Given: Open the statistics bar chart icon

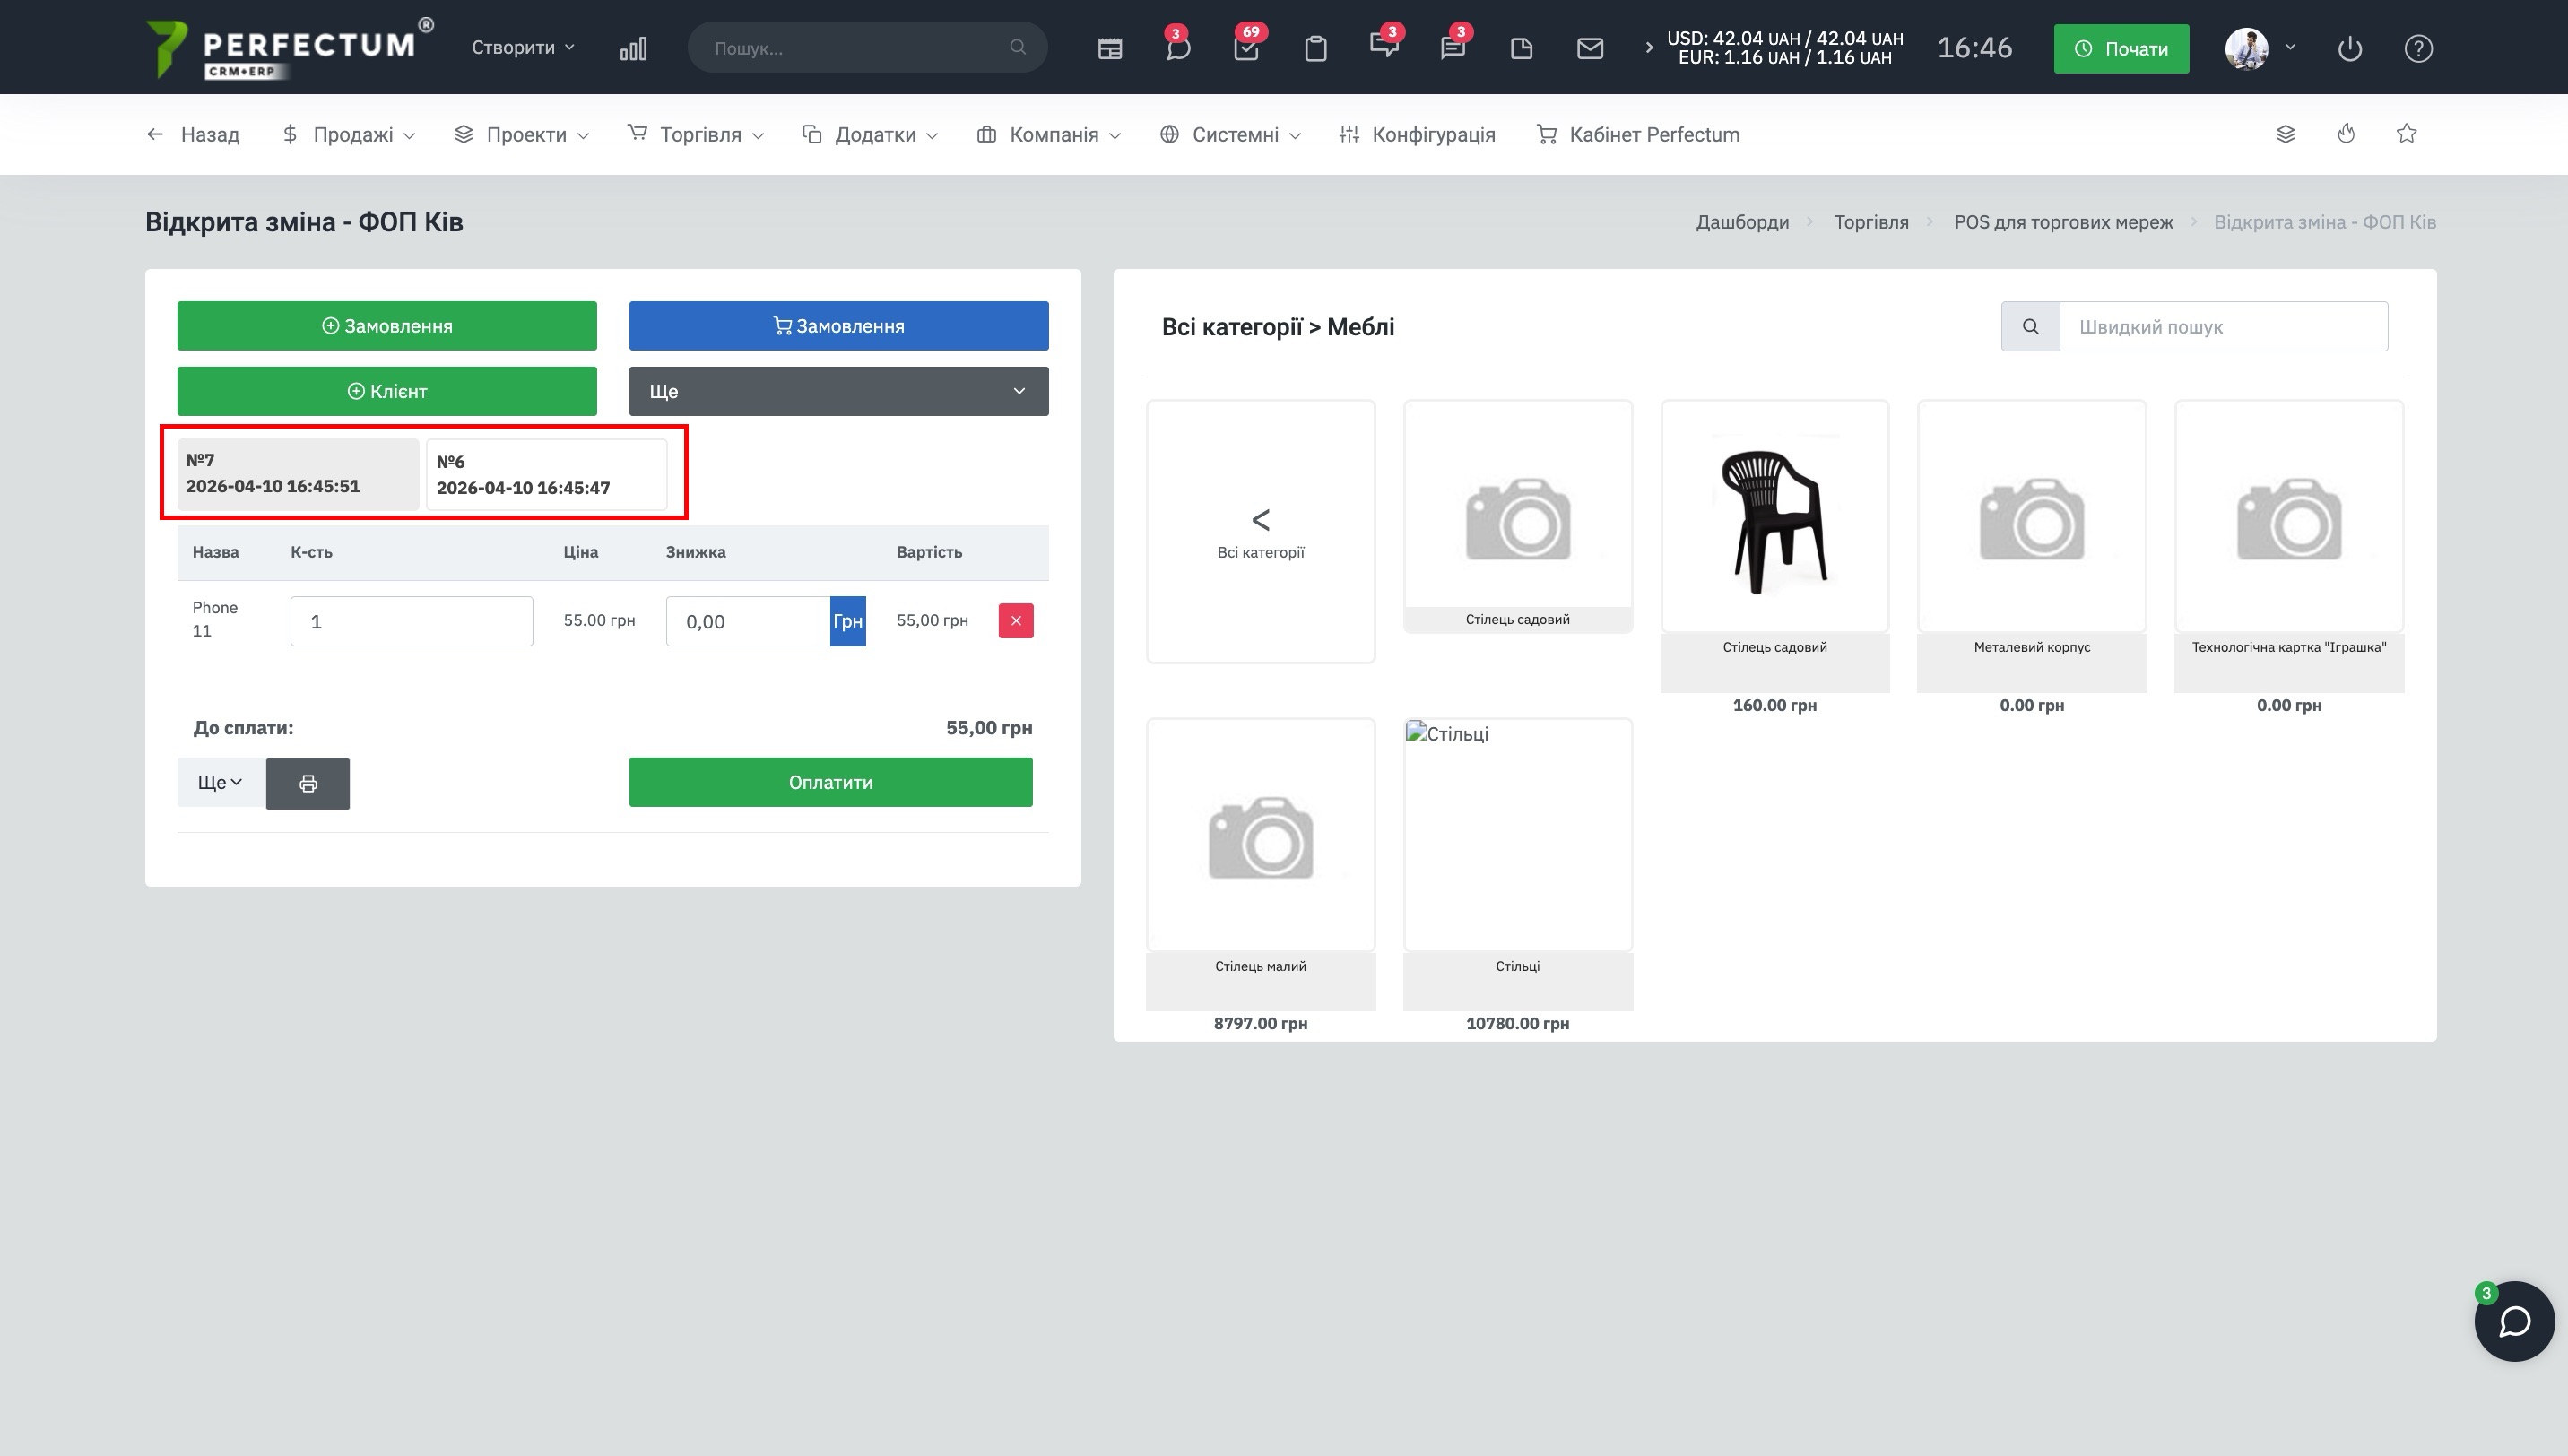Looking at the screenshot, I should 633,48.
